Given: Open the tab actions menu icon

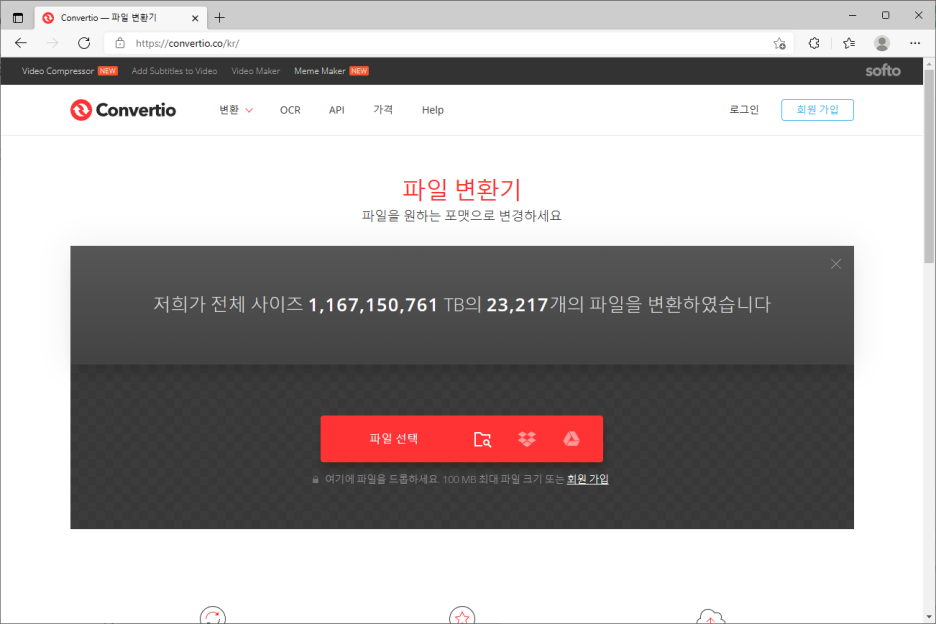Looking at the screenshot, I should 18,18.
